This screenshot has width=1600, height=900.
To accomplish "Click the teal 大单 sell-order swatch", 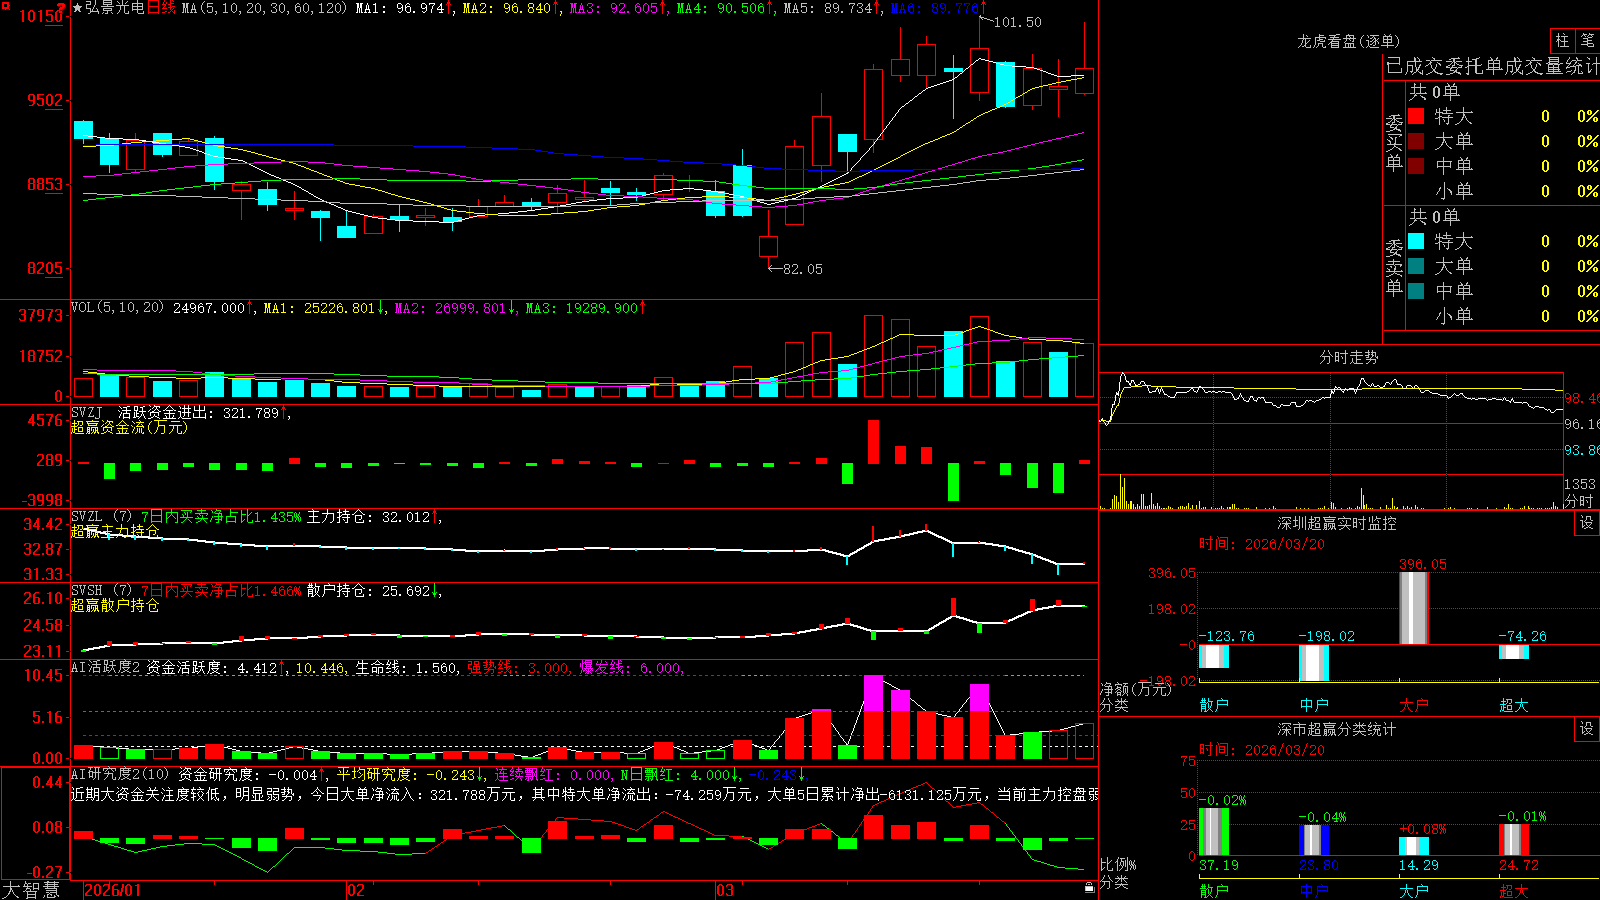I will tap(1416, 266).
